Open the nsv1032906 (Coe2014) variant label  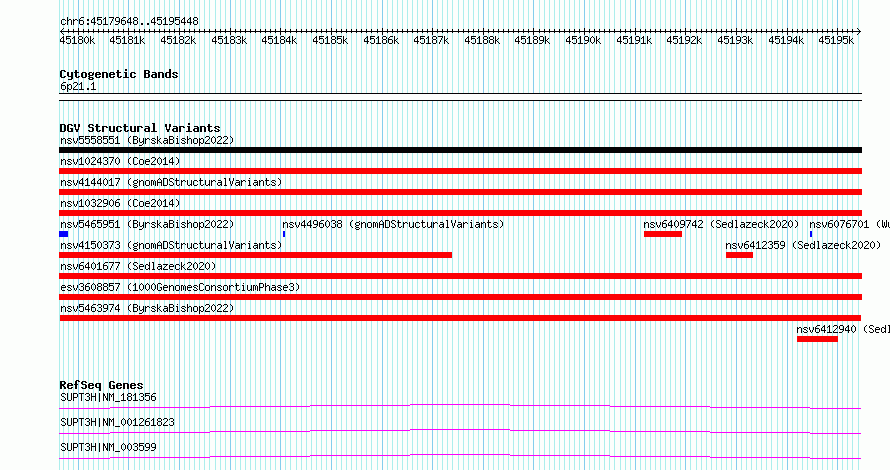(x=120, y=203)
